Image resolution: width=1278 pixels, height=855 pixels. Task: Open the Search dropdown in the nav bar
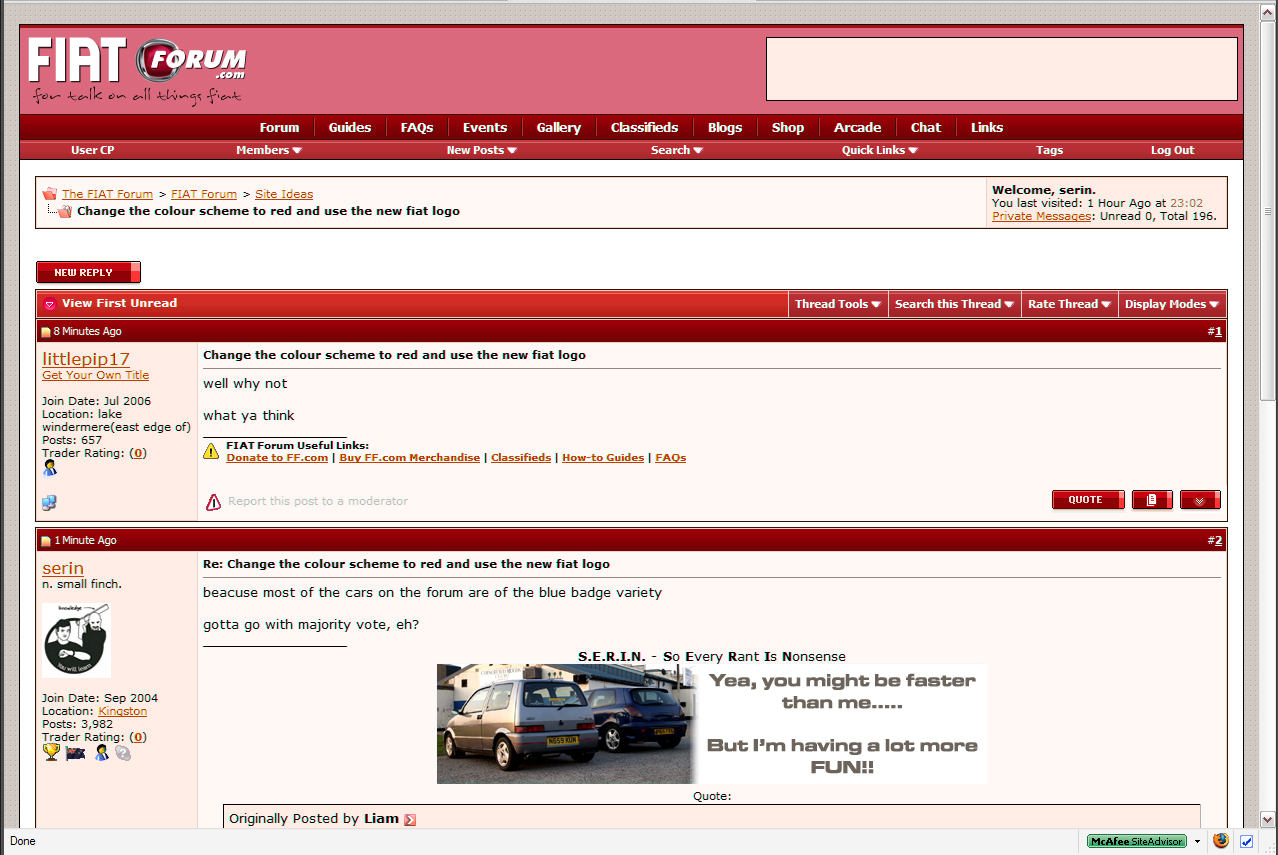coord(677,150)
